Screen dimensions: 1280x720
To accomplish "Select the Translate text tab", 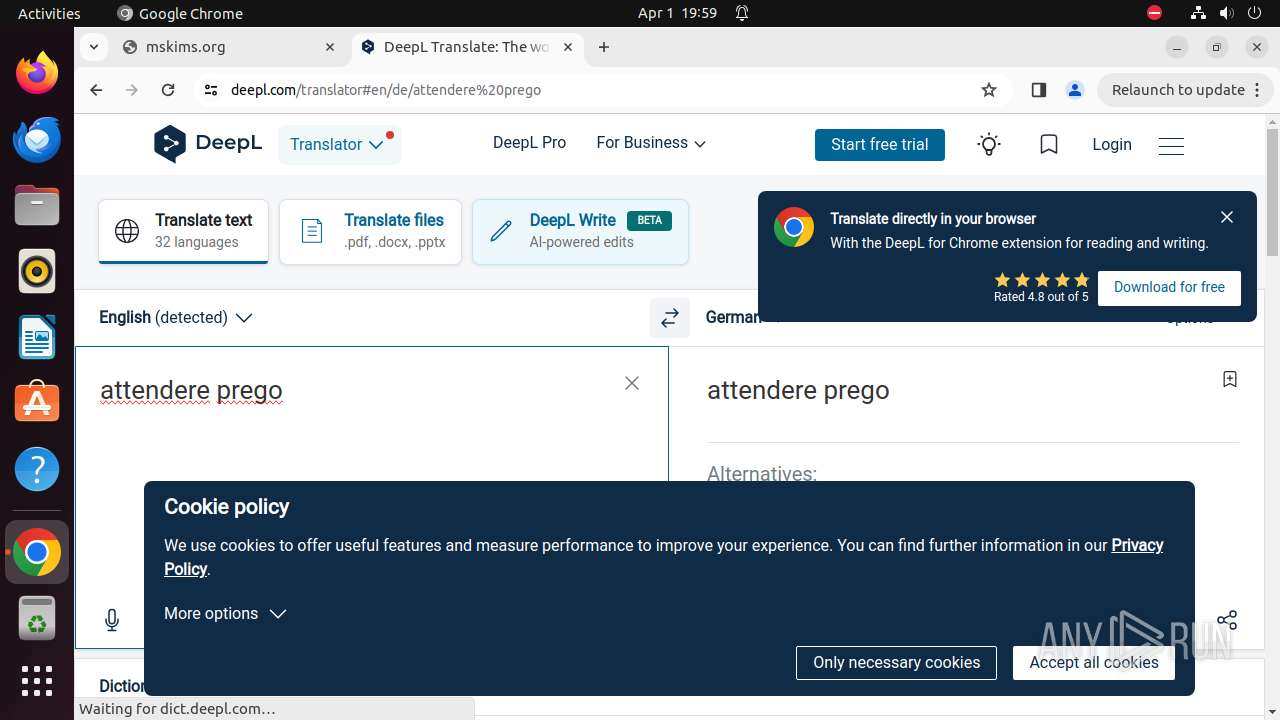I will pyautogui.click(x=183, y=231).
